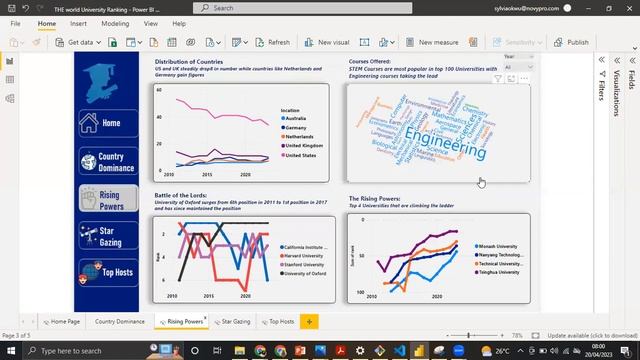
Task: Switch to the Modeling ribbon tab
Action: [x=115, y=24]
